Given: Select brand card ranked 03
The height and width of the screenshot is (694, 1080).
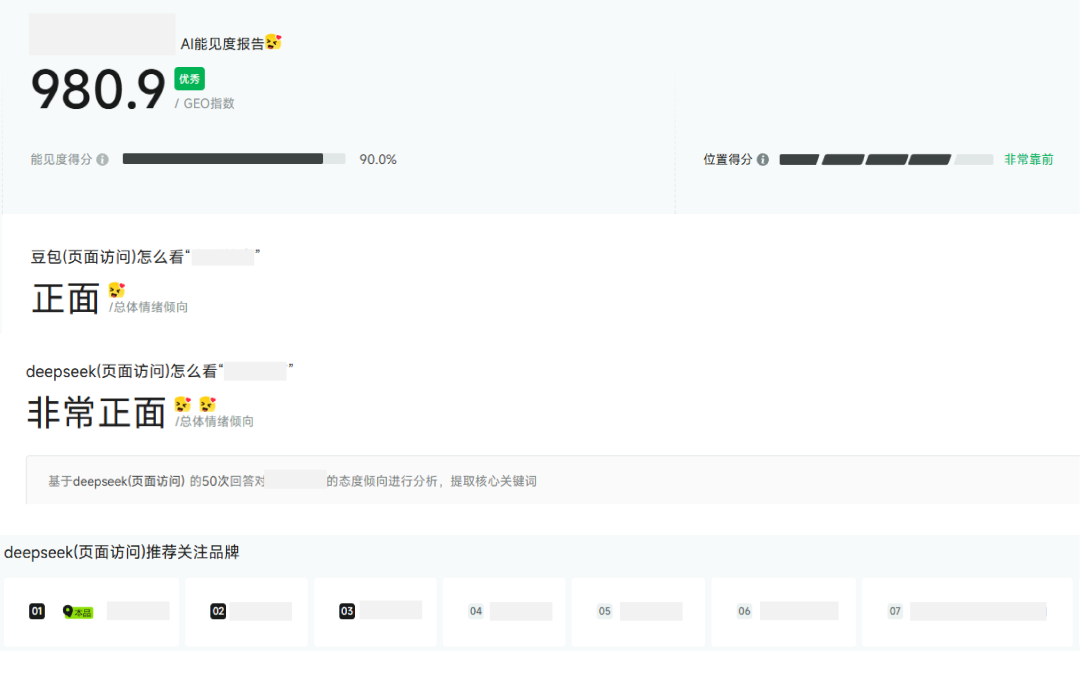Looking at the screenshot, I should (375, 611).
